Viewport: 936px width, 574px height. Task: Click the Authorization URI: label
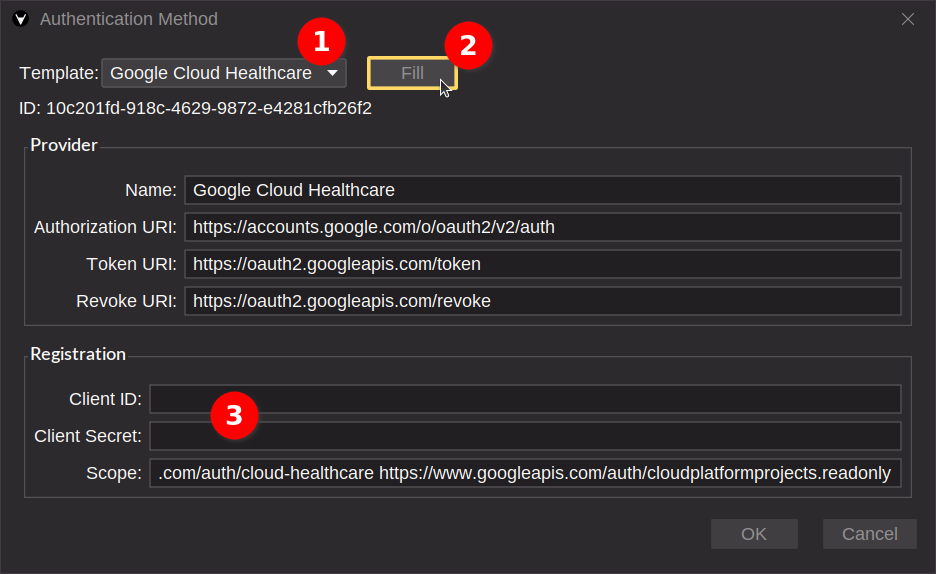[105, 227]
